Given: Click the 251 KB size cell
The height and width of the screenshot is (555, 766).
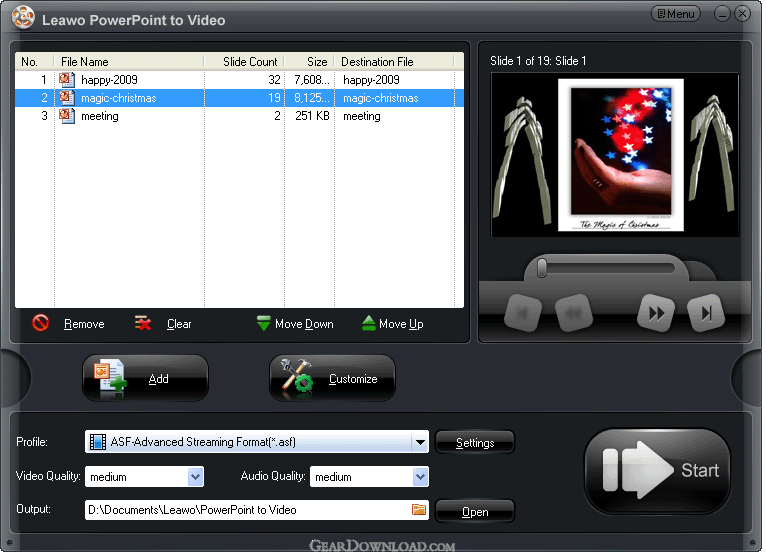Looking at the screenshot, I should tap(312, 116).
